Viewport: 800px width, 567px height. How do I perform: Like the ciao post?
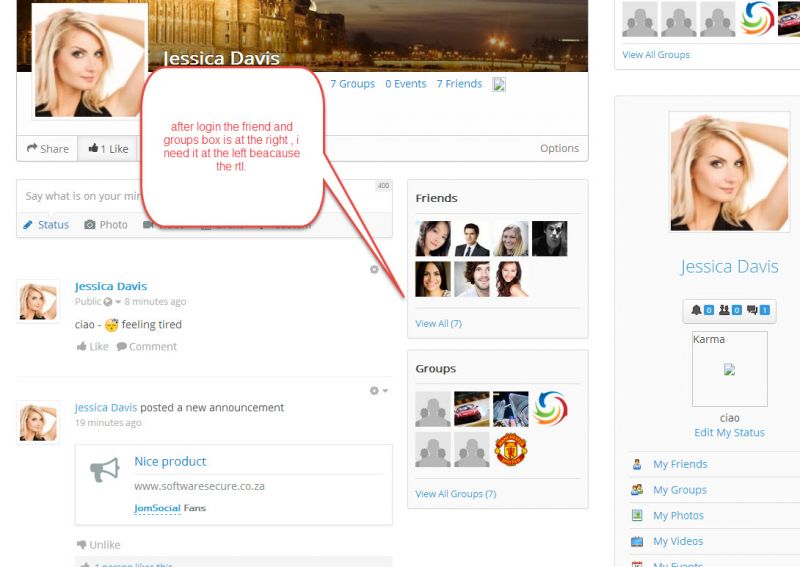(x=92, y=347)
